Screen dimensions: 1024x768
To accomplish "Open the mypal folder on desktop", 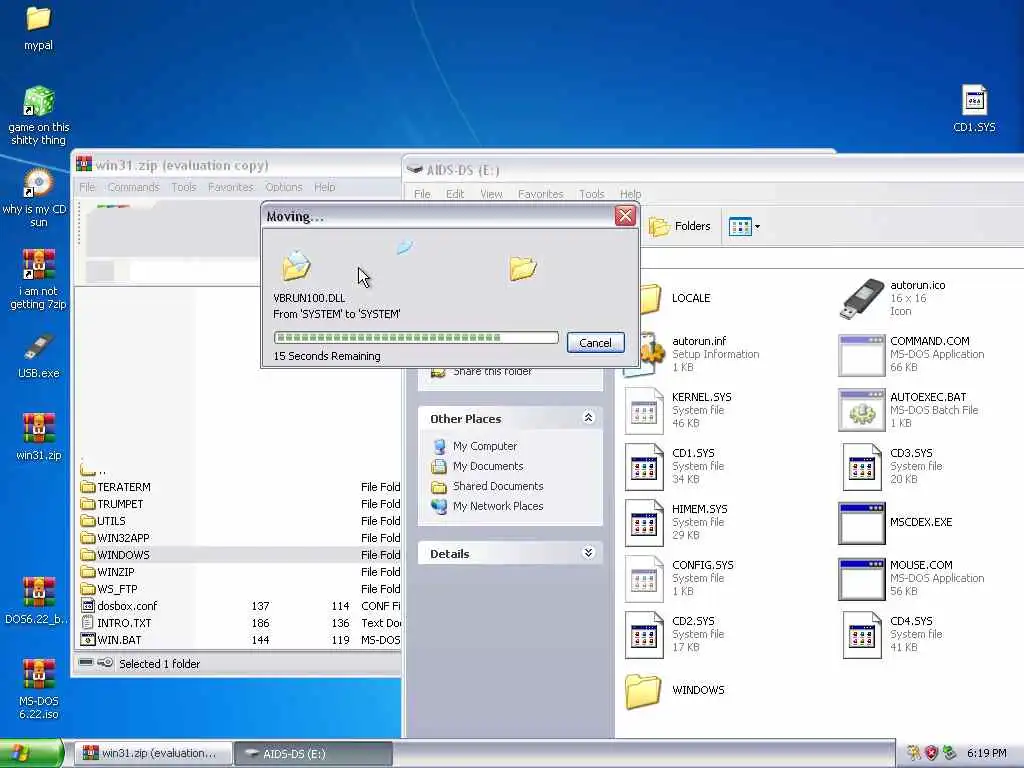I will pyautogui.click(x=38, y=27).
